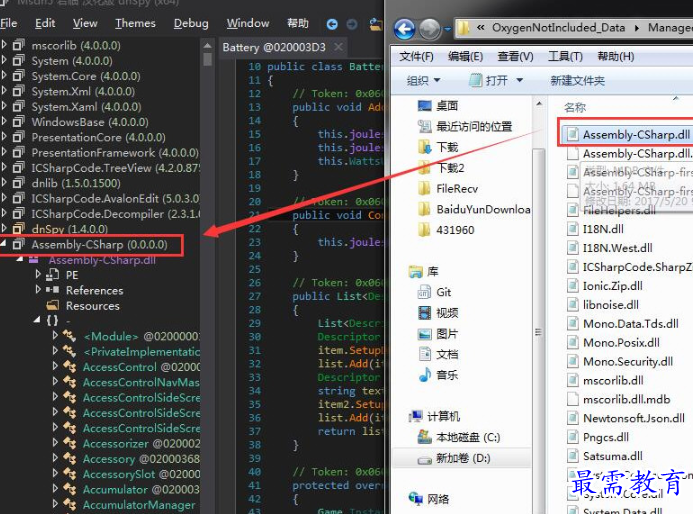Viewport: 693px width, 514px height.
Task: Open the 文件(F) menu in Explorer
Action: tap(416, 57)
